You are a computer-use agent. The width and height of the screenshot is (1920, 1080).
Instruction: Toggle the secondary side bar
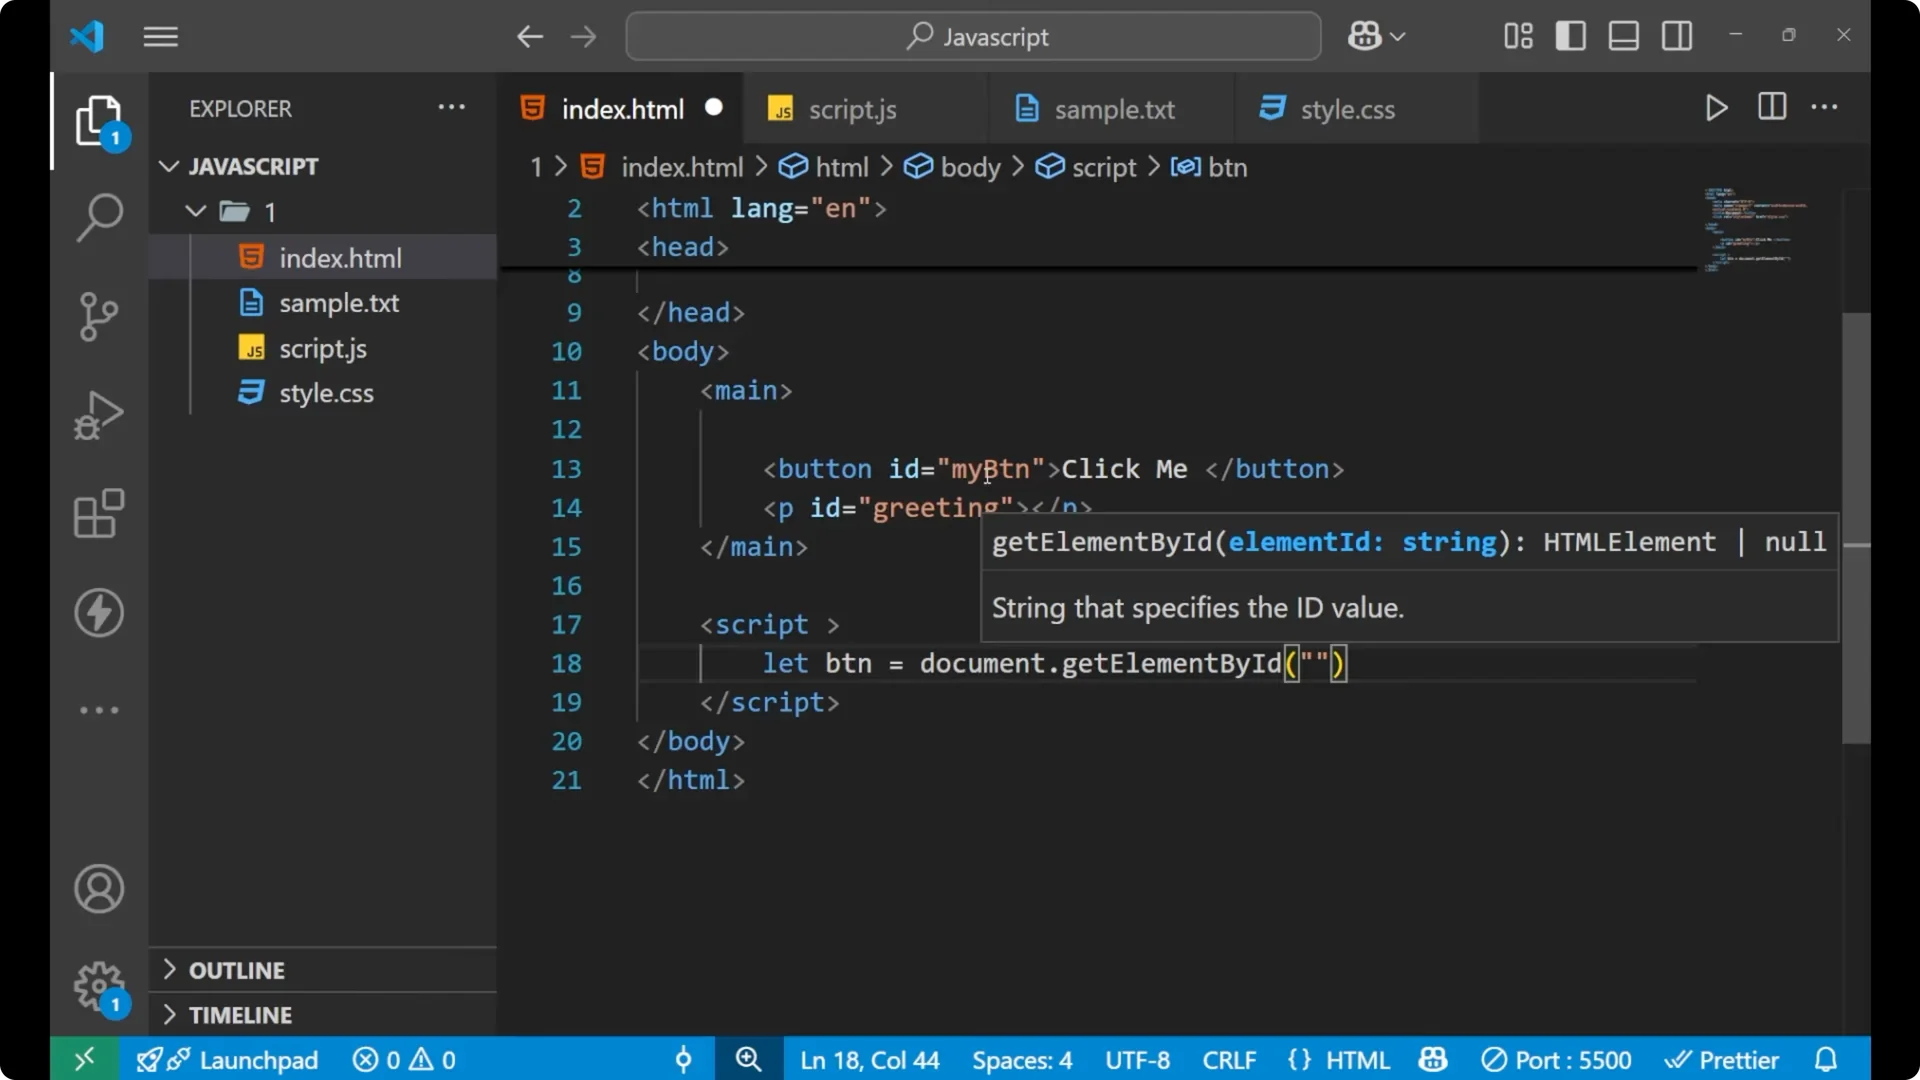coord(1675,35)
